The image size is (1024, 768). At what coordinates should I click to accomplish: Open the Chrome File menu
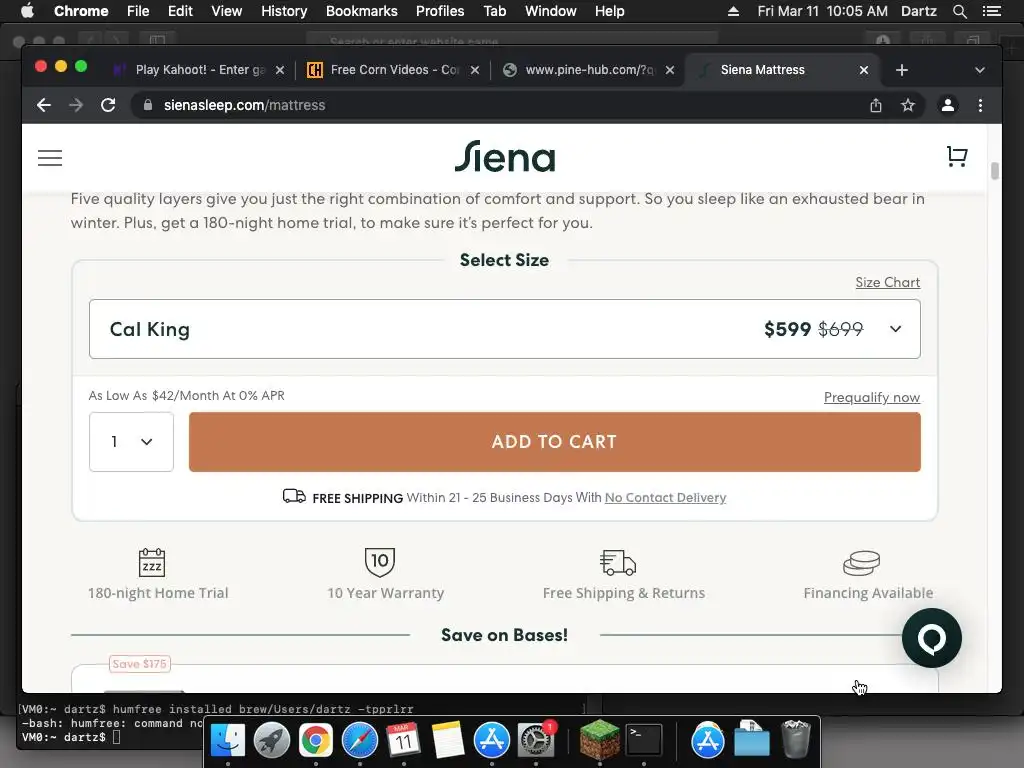138,11
